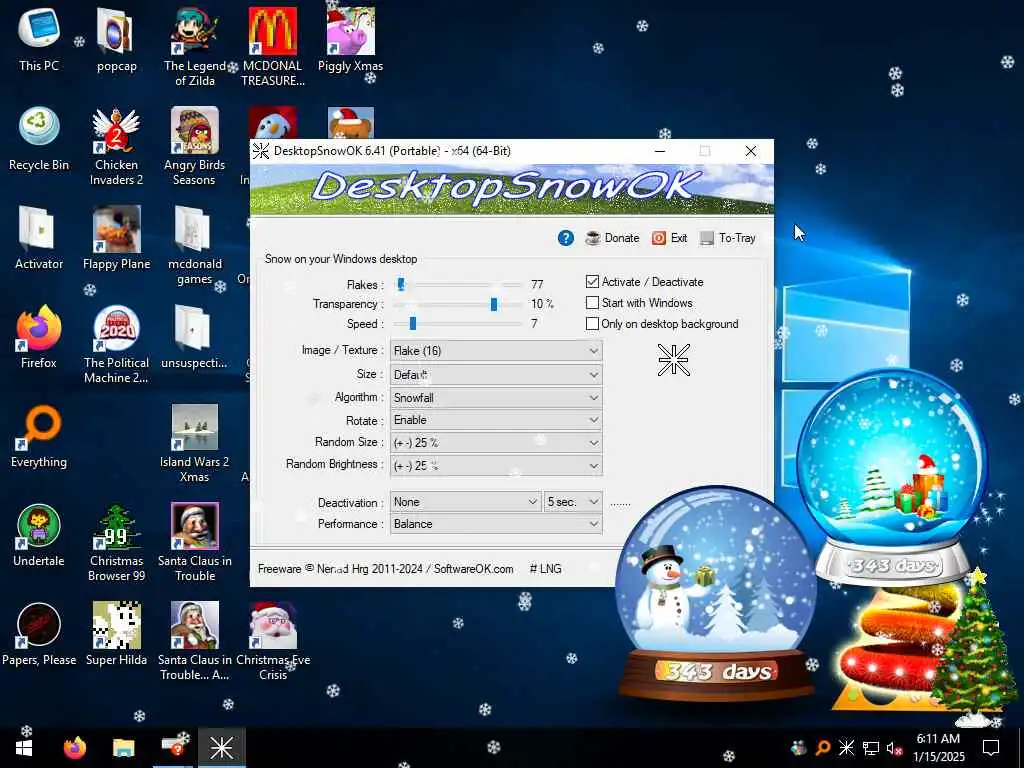The width and height of the screenshot is (1024, 768).
Task: Click DesktopSnowOK snowflake taskbar button
Action: (222, 748)
